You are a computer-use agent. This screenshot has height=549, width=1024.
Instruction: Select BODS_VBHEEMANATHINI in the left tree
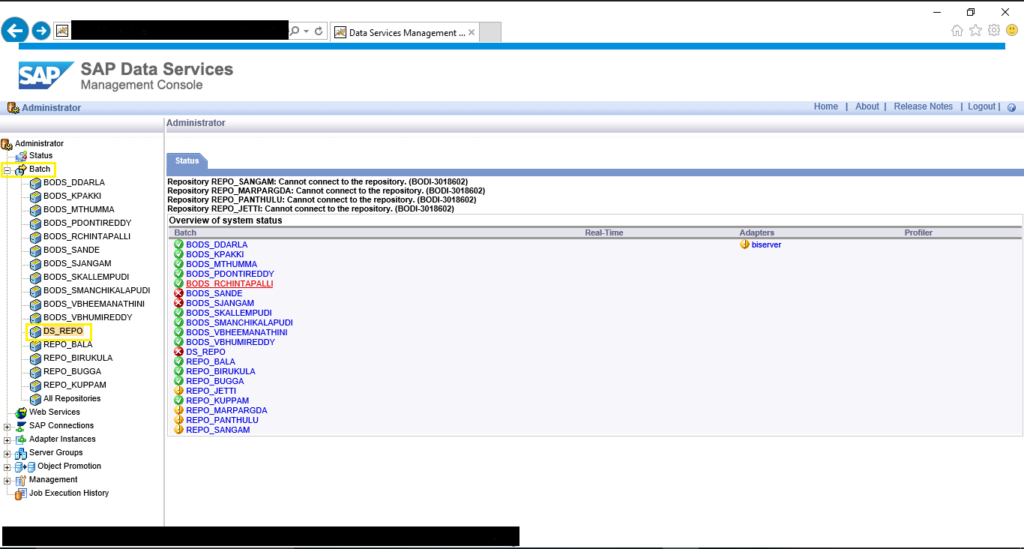tap(93, 304)
